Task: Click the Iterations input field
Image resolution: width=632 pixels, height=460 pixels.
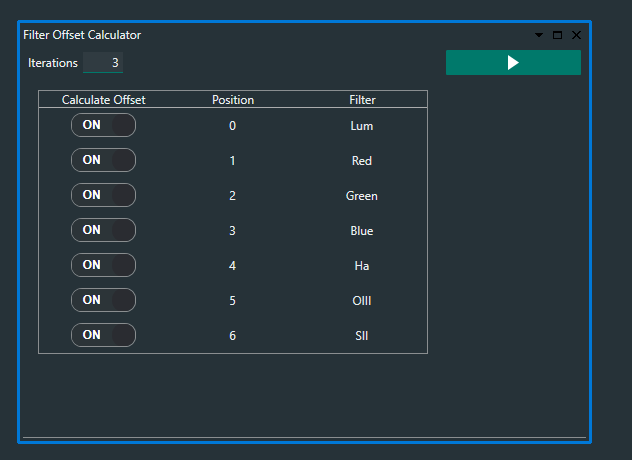Action: pyautogui.click(x=103, y=63)
